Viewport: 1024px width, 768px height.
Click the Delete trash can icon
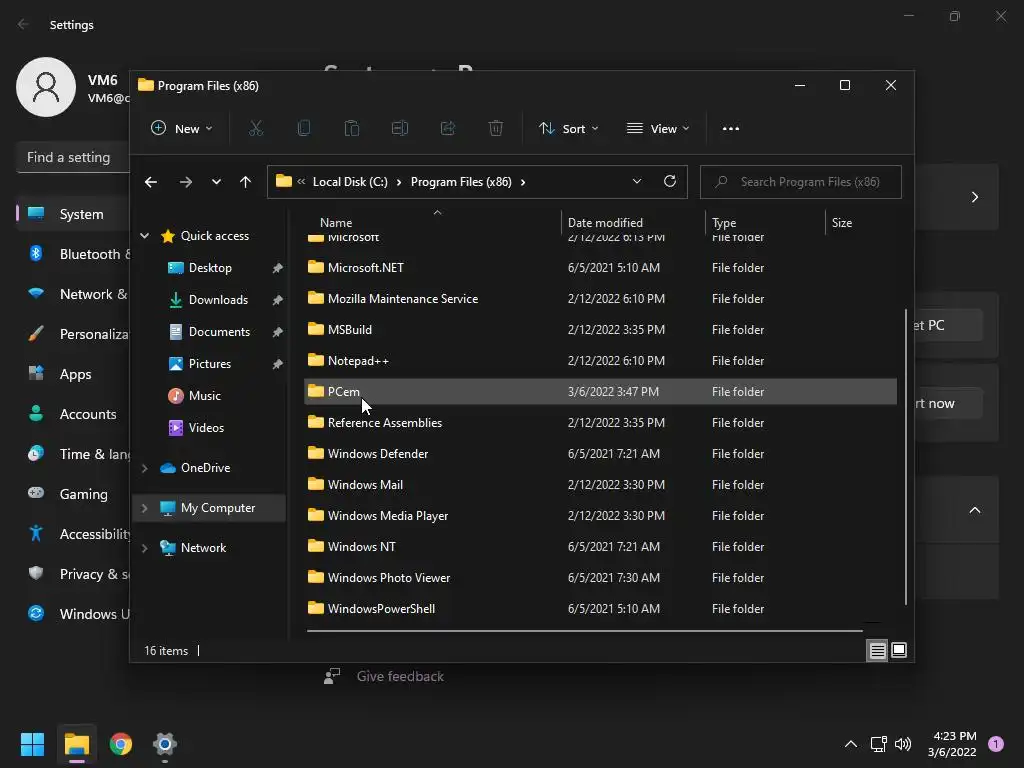[x=496, y=129]
